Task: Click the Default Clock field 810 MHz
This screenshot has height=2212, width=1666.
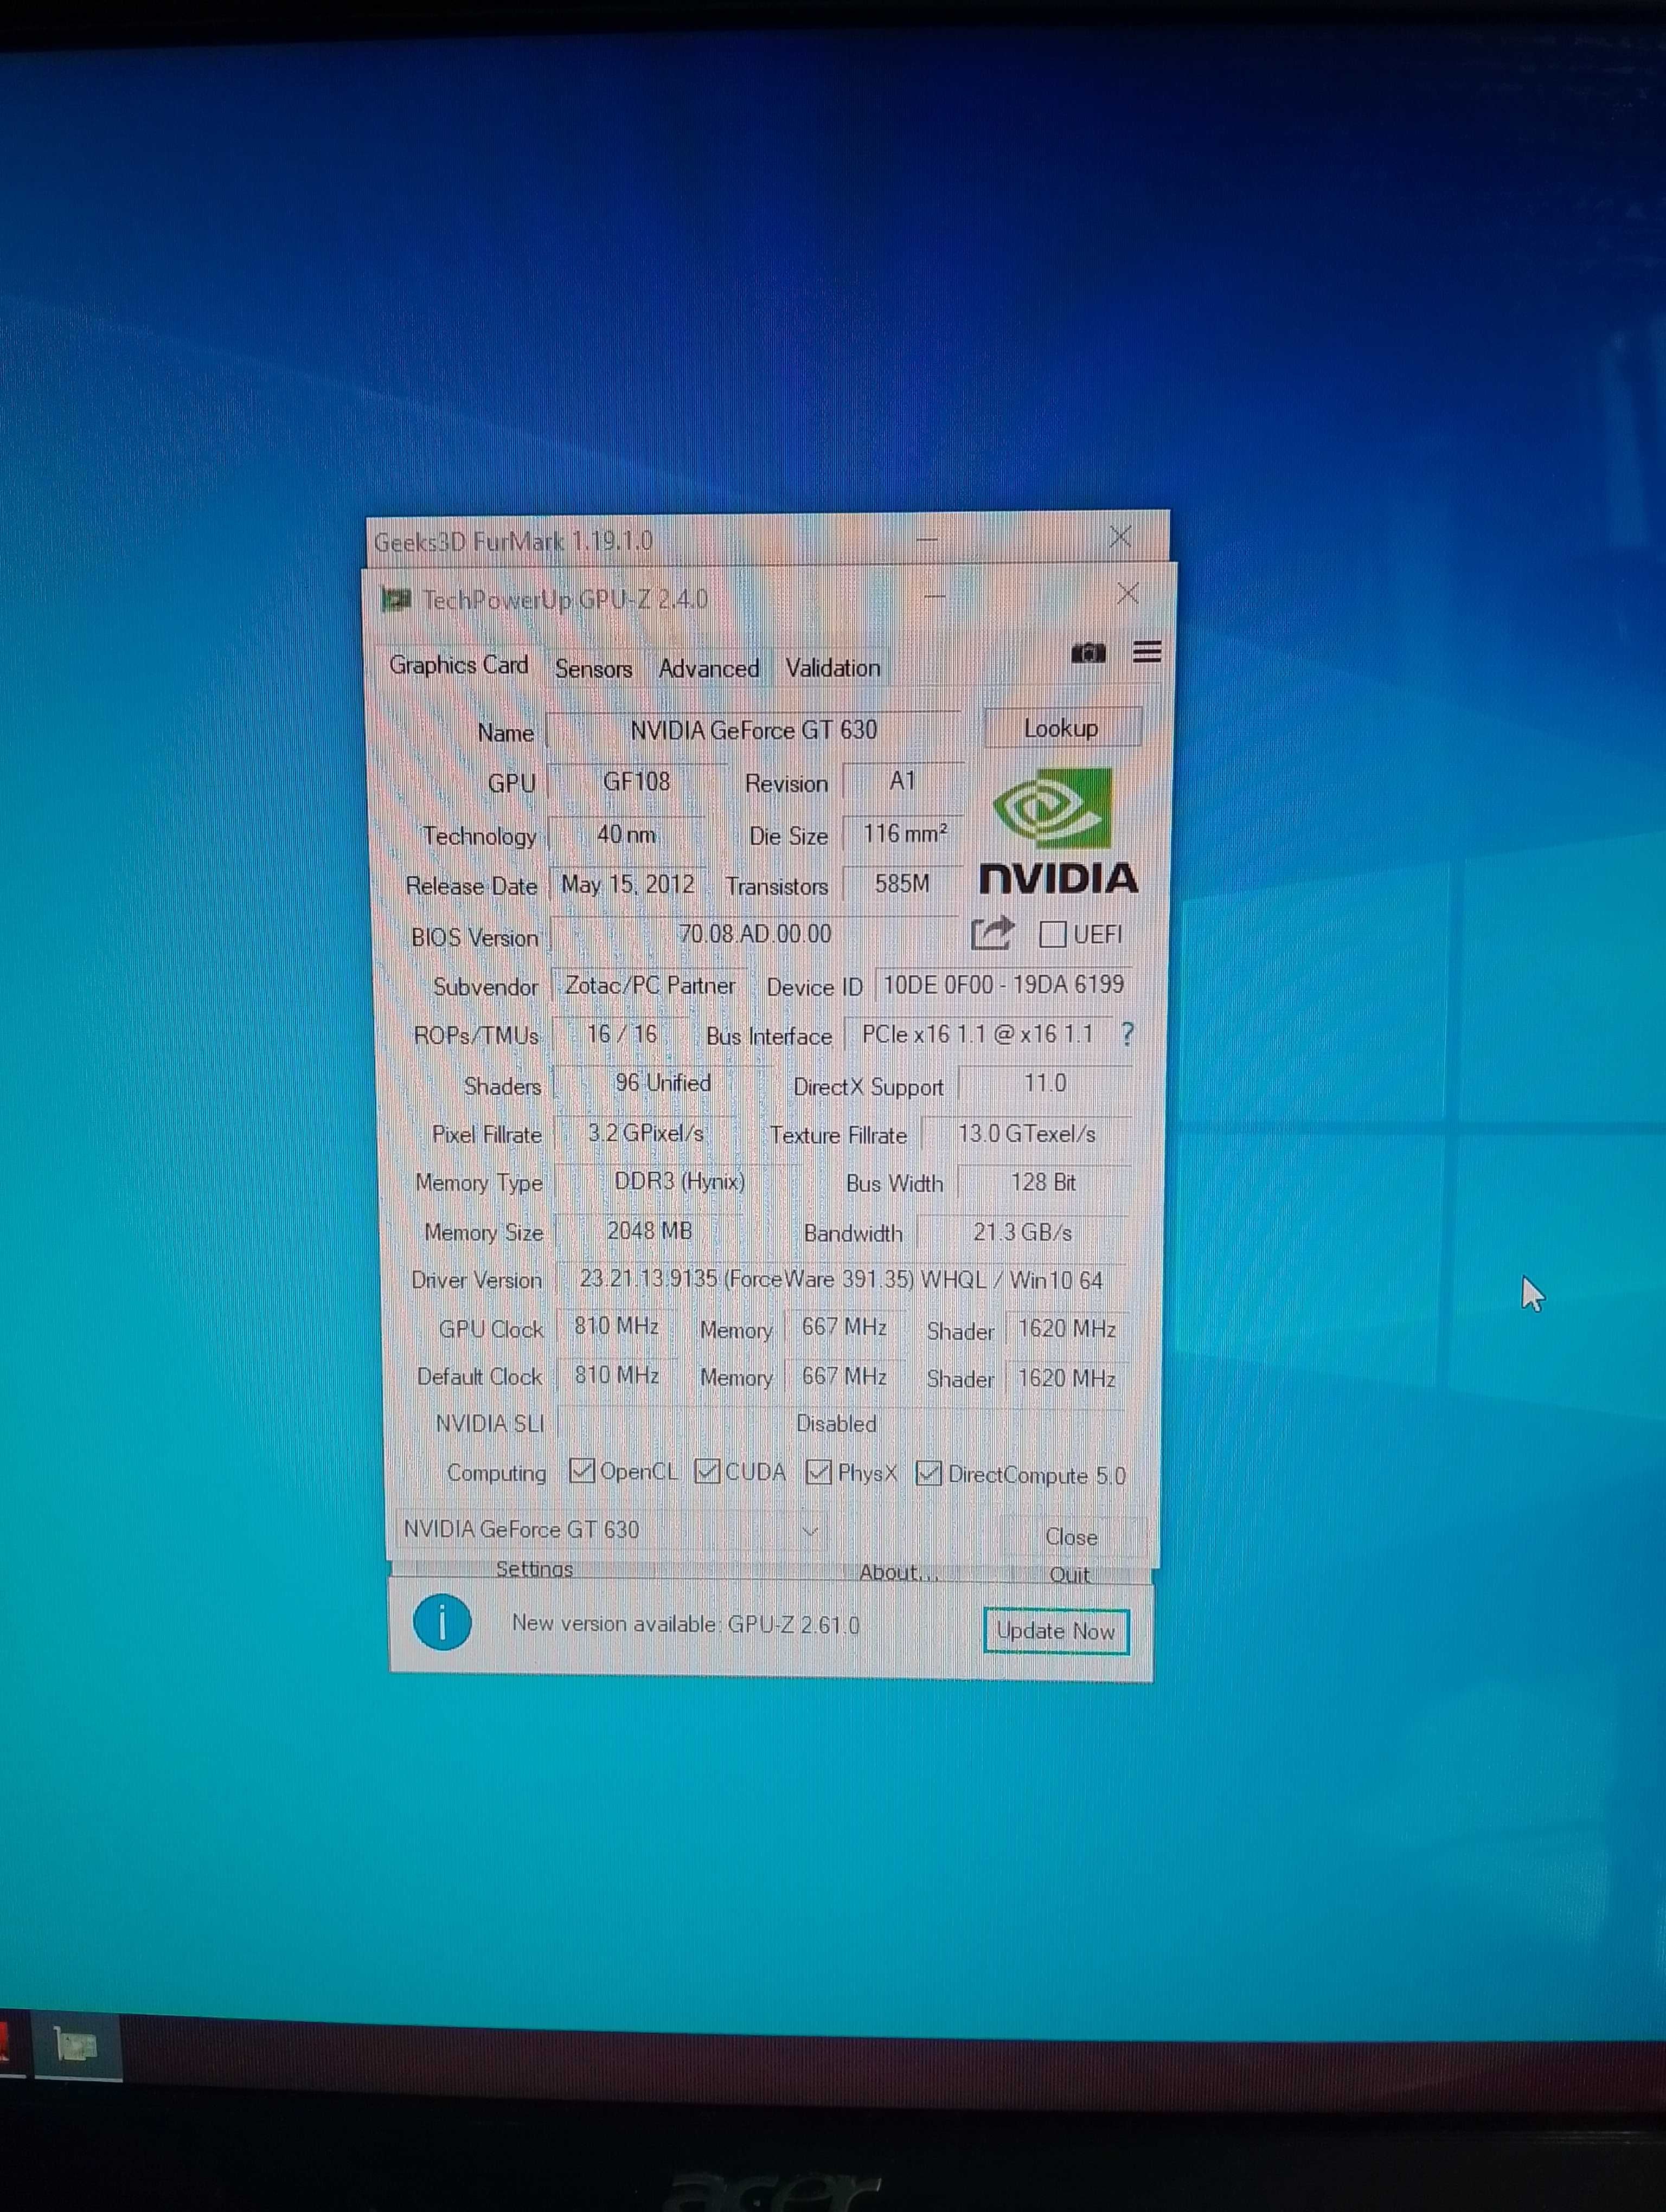Action: click(616, 1376)
